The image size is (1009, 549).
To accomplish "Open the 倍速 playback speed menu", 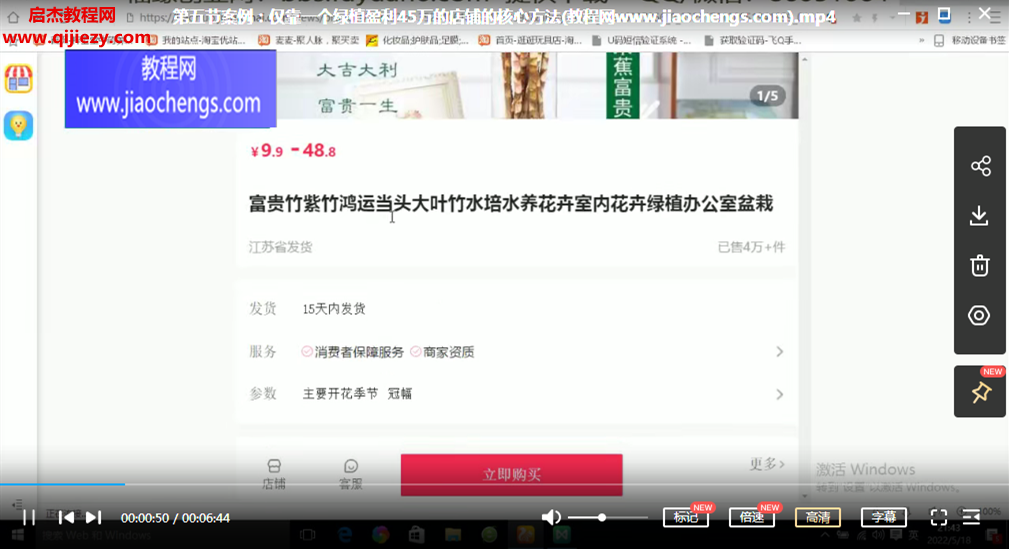I will click(752, 517).
